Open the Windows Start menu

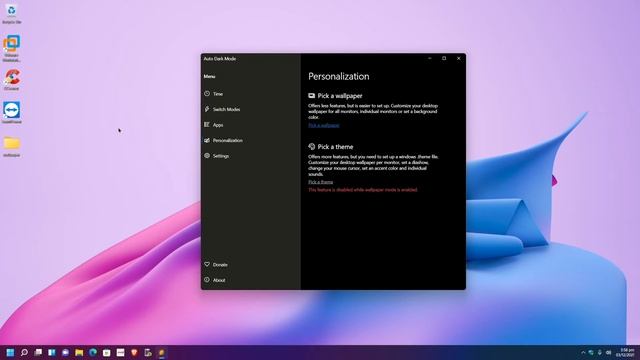coord(10,352)
